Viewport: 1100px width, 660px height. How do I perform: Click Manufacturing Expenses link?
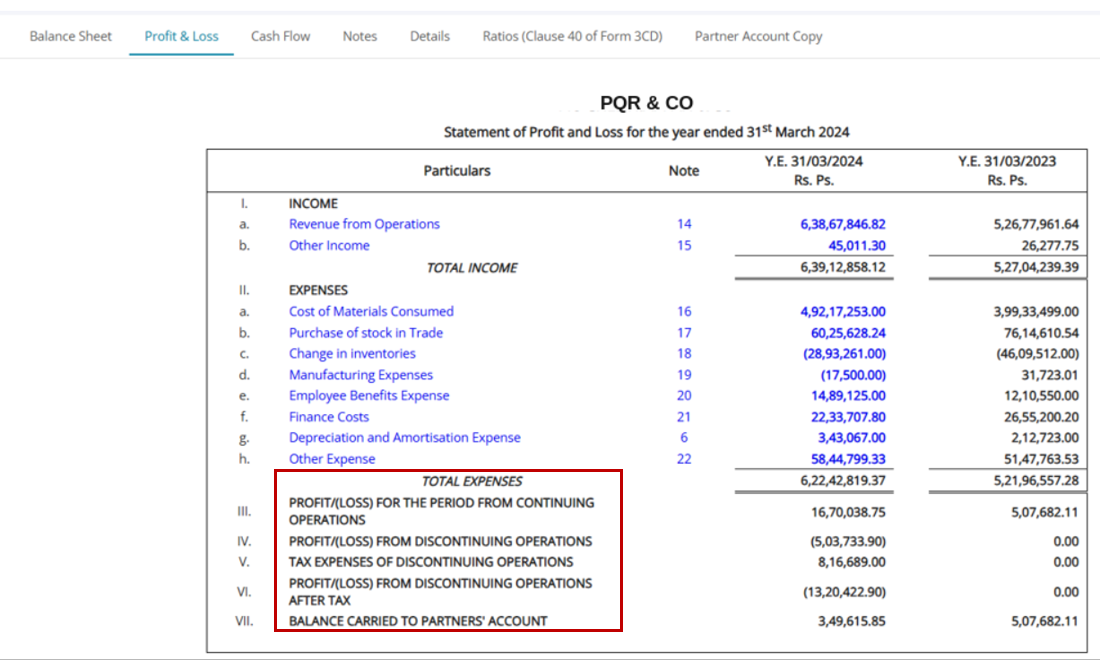point(361,375)
